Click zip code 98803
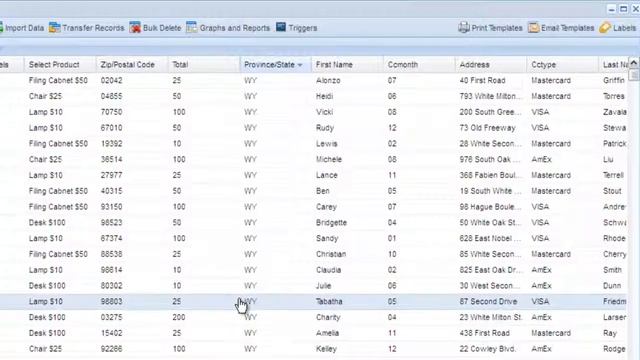The height and width of the screenshot is (360, 640). pos(111,302)
